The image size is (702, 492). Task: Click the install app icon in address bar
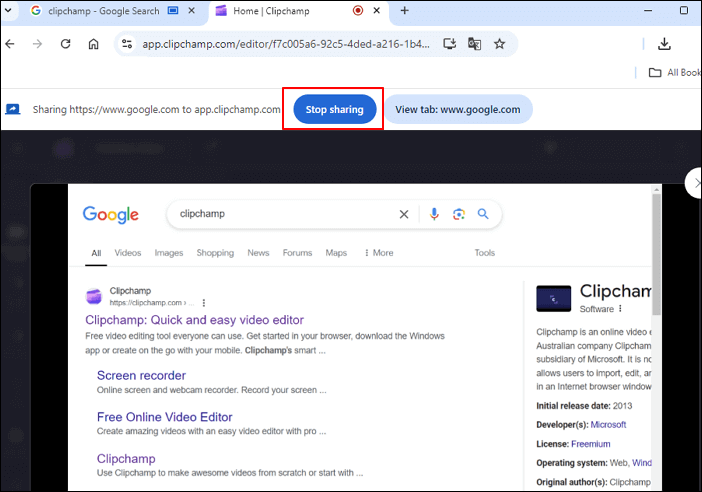(x=450, y=44)
